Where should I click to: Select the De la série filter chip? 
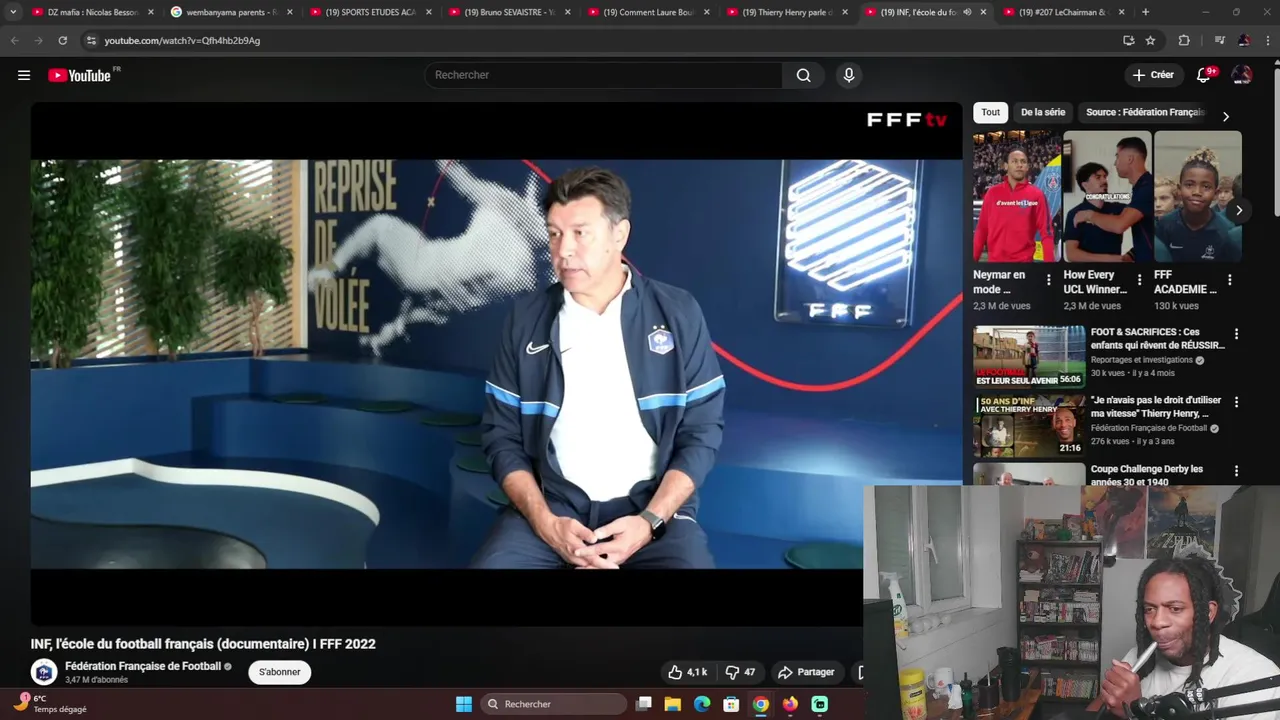(x=1043, y=112)
